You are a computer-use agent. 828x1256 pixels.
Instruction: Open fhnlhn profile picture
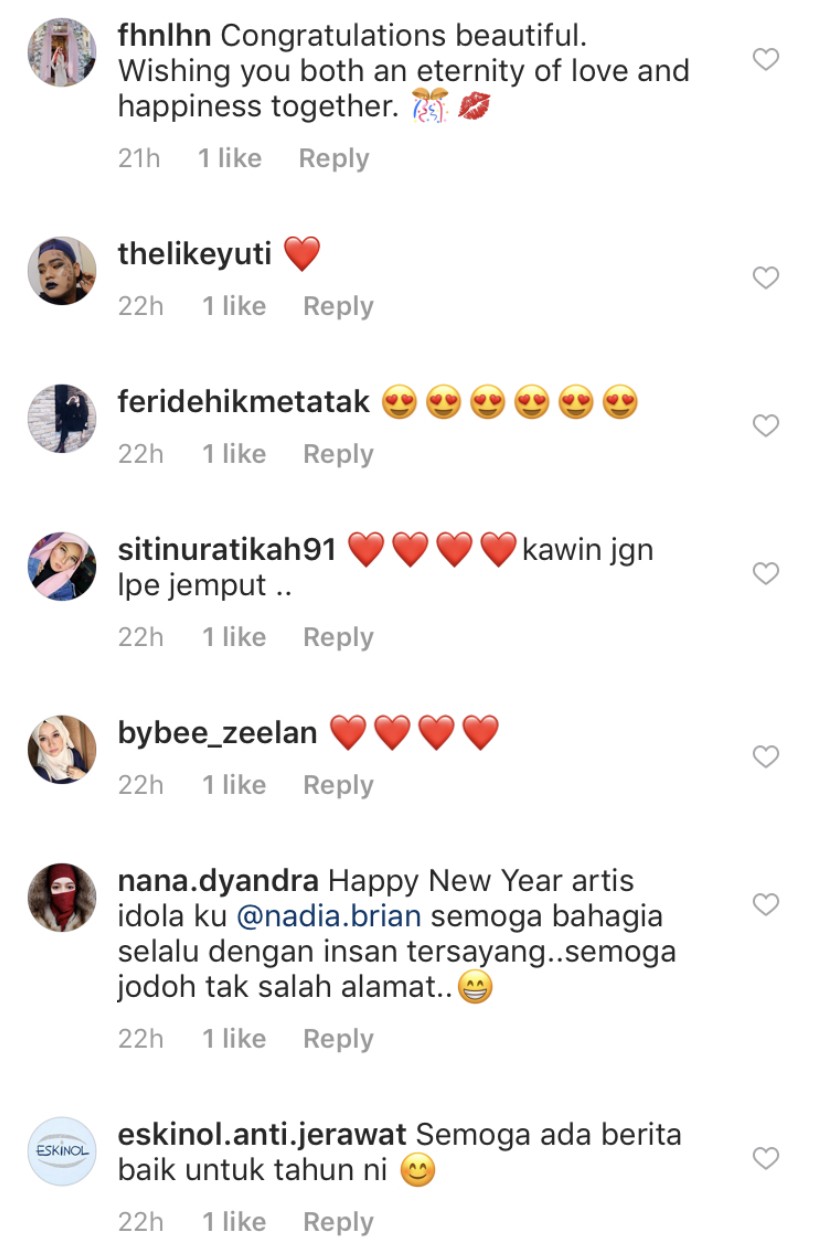62,52
